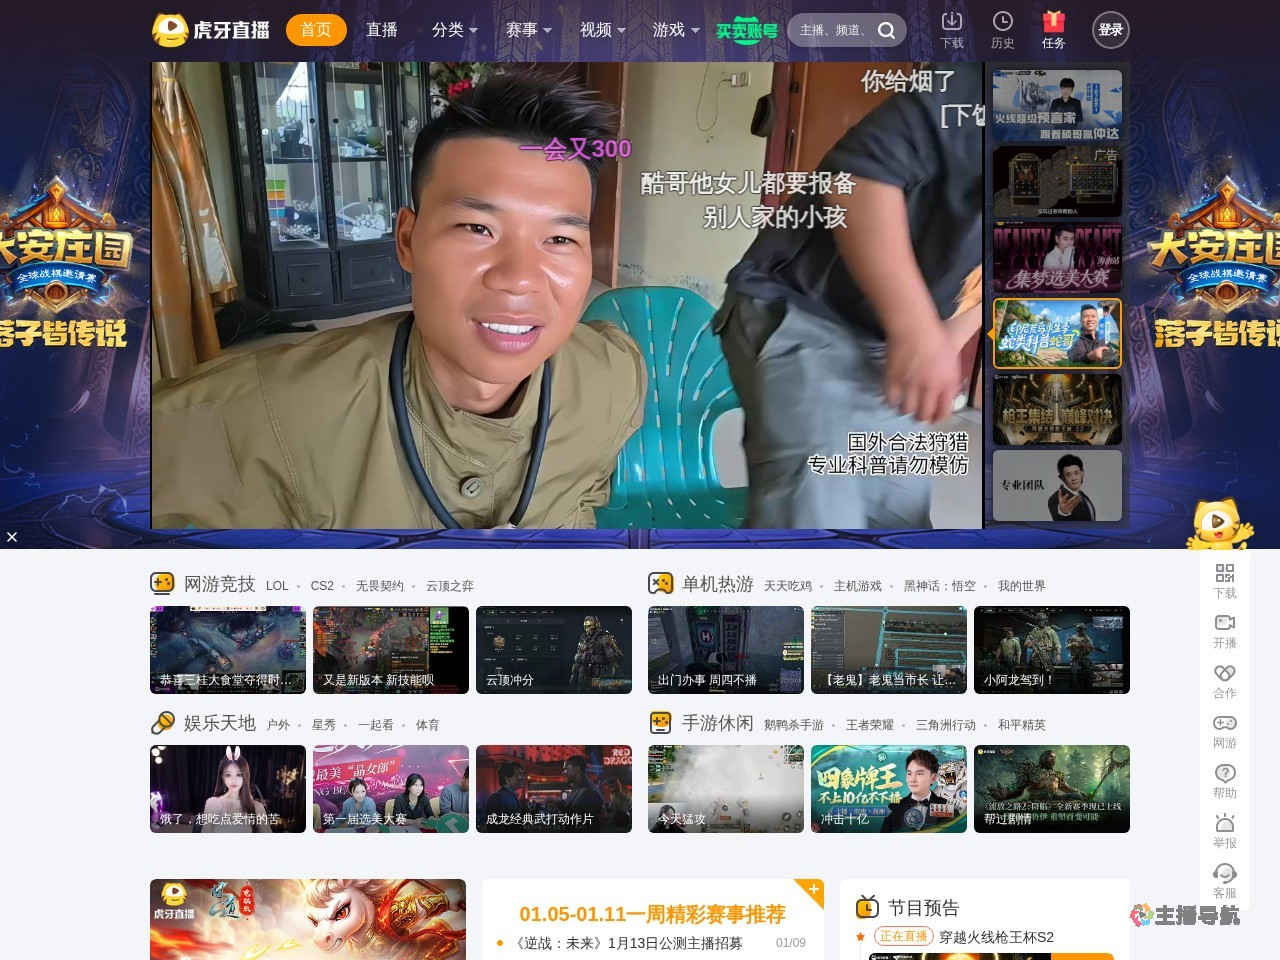Screen dimensions: 1280x960
Task: Click the 登录 login button
Action: pos(1110,30)
